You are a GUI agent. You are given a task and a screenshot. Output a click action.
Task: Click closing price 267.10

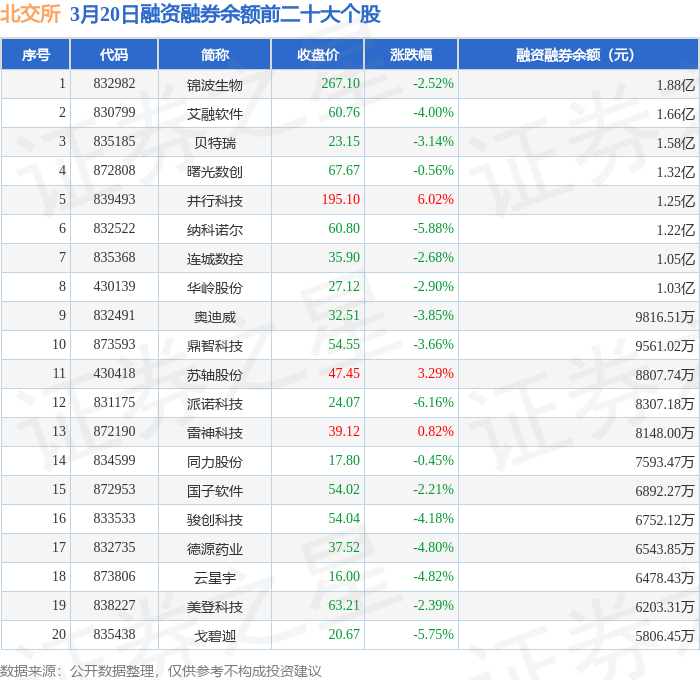341,83
